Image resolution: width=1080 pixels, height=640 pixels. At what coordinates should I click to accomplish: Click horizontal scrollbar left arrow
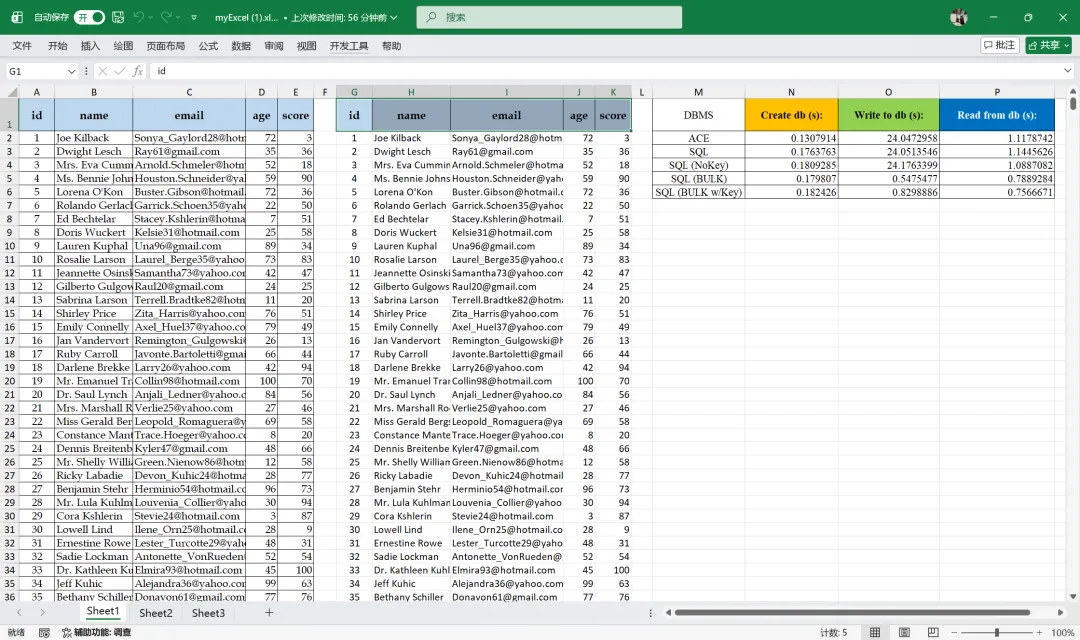667,612
